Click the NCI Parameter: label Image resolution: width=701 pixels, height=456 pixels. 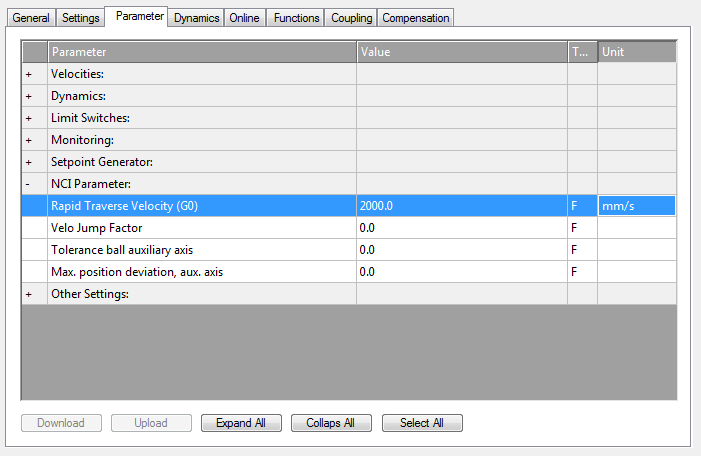click(91, 184)
